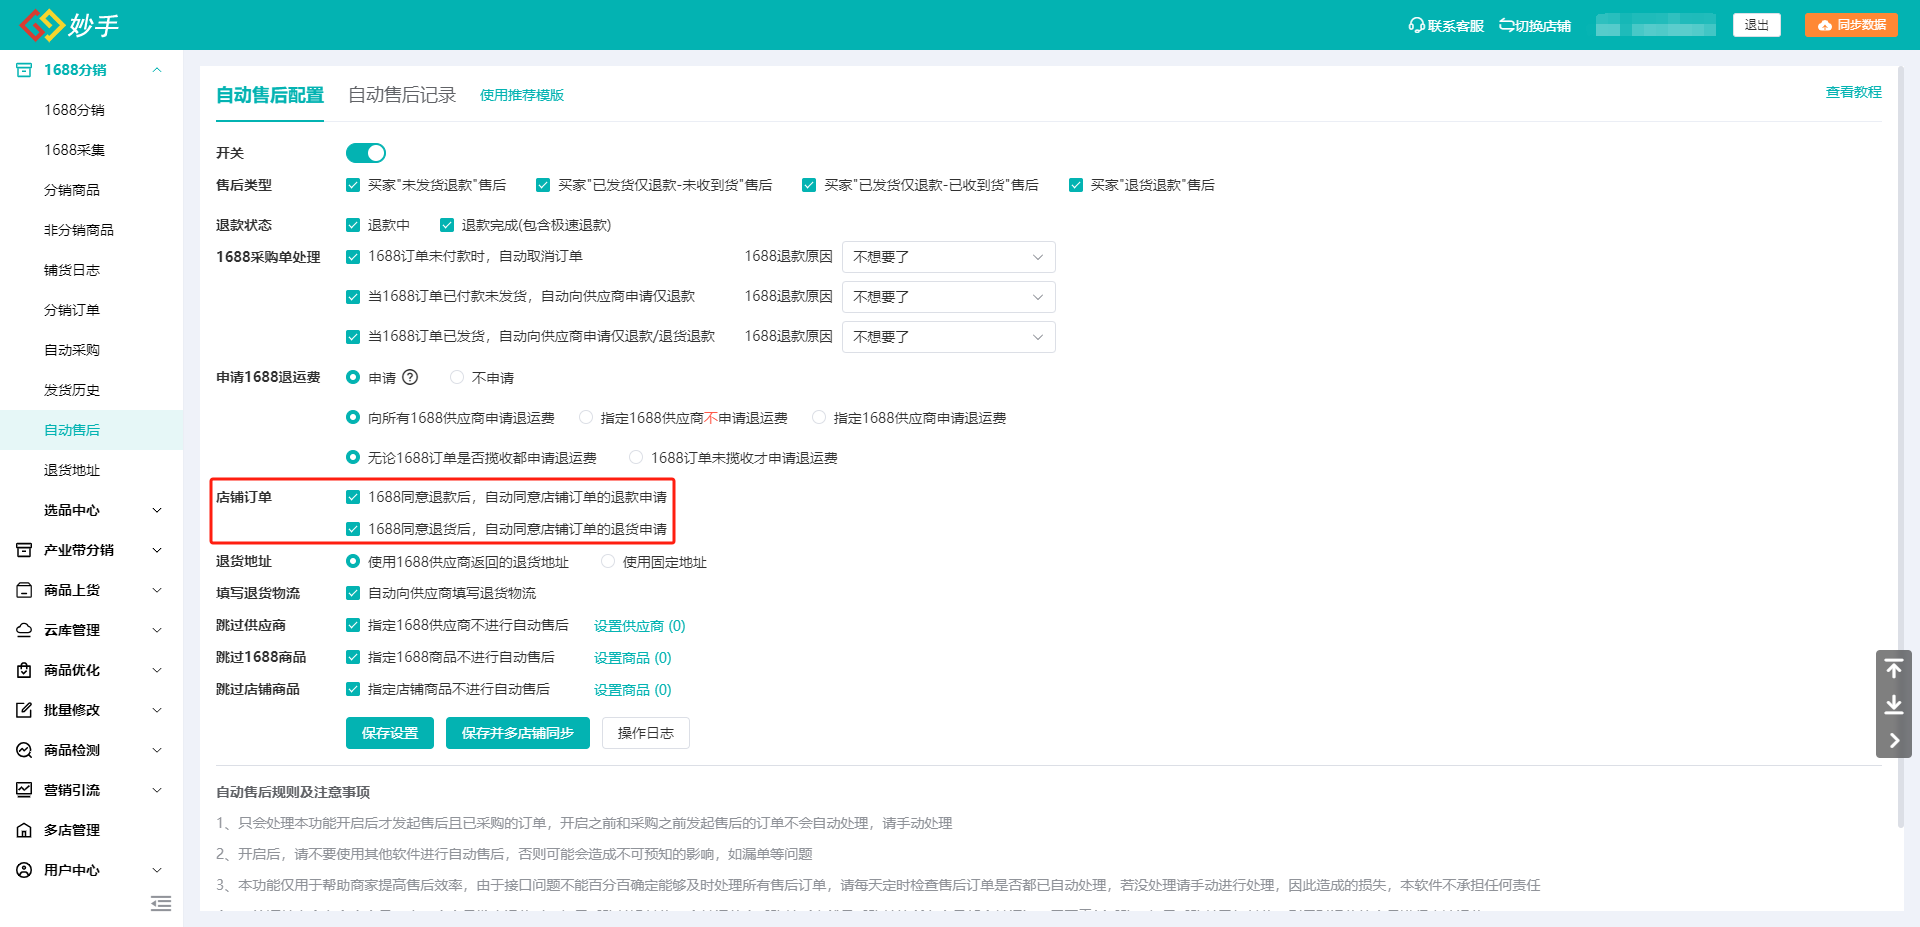Viewport: 1920px width, 927px height.
Task: Uncheck 退款中 checkbox
Action: tap(353, 225)
